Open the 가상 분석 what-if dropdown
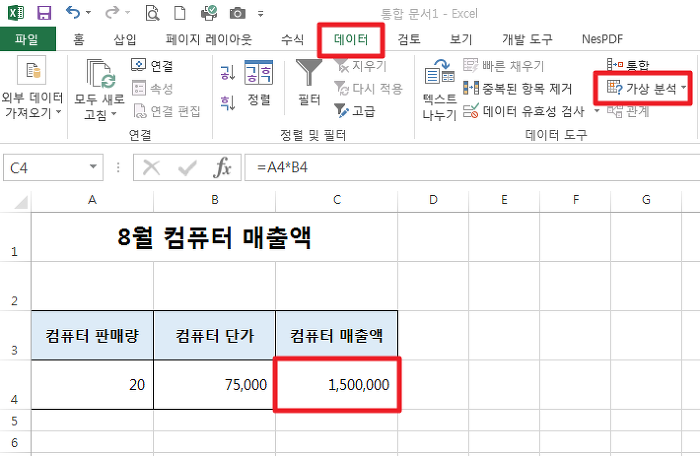This screenshot has height=456, width=700. [x=646, y=88]
